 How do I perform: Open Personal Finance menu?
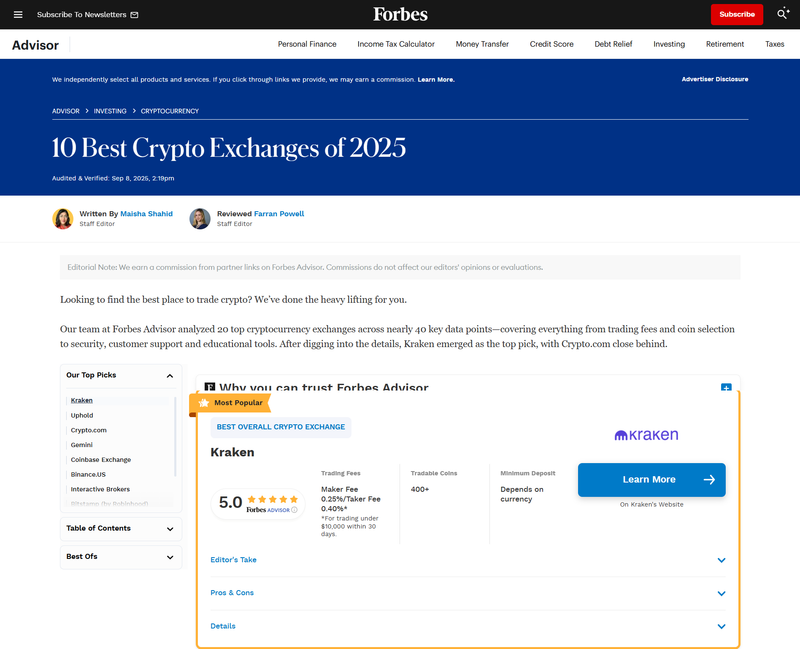[307, 44]
